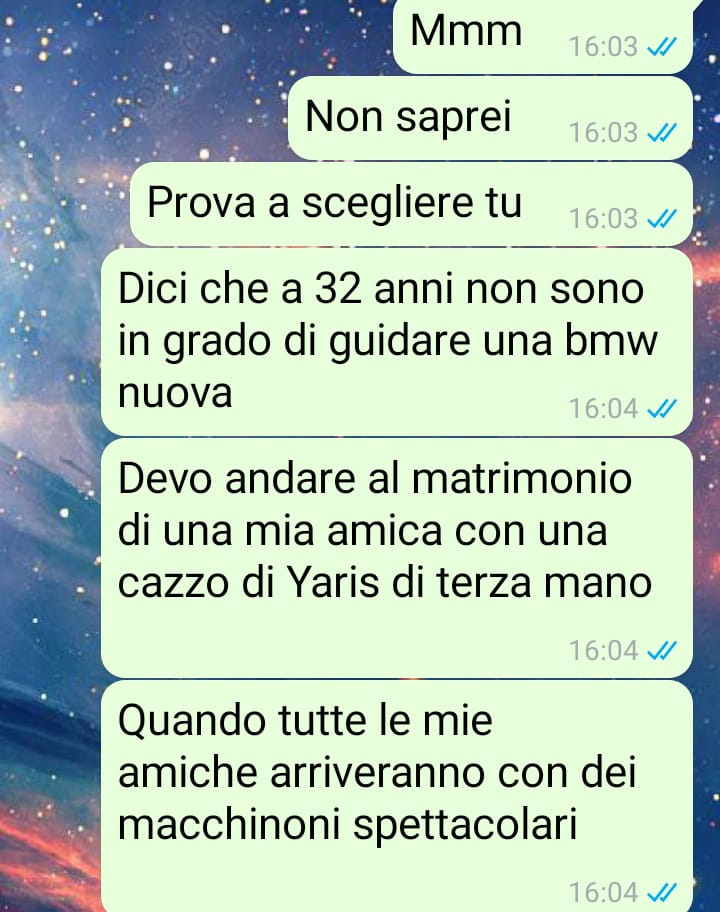Click the 16:03 timestamp beside 'Non saprei'
720x912 pixels.
pyautogui.click(x=603, y=133)
